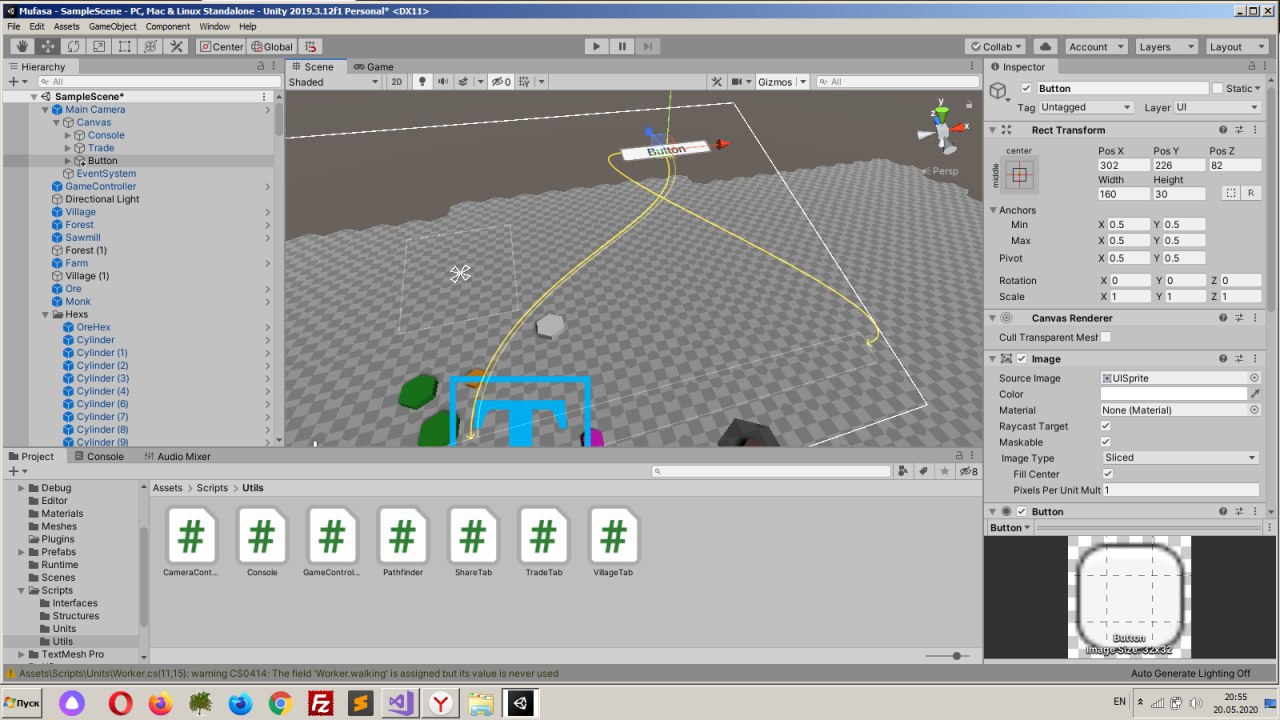
Task: Toggle Center pivot mode button
Action: pos(221,47)
